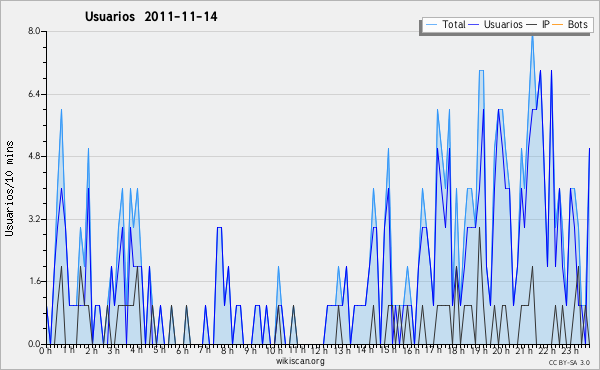This screenshot has height=370, width=600.
Task: Click the chart title Usuarios 2011-11-14
Action: pos(151,17)
